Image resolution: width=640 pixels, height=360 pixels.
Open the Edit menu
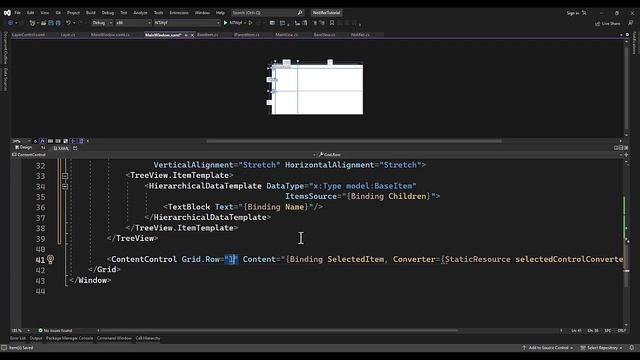click(x=30, y=13)
